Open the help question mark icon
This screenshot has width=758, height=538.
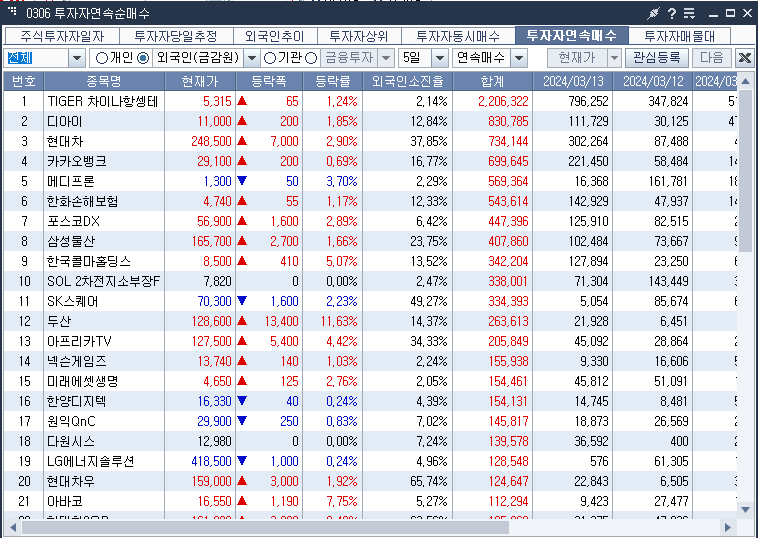tap(672, 14)
